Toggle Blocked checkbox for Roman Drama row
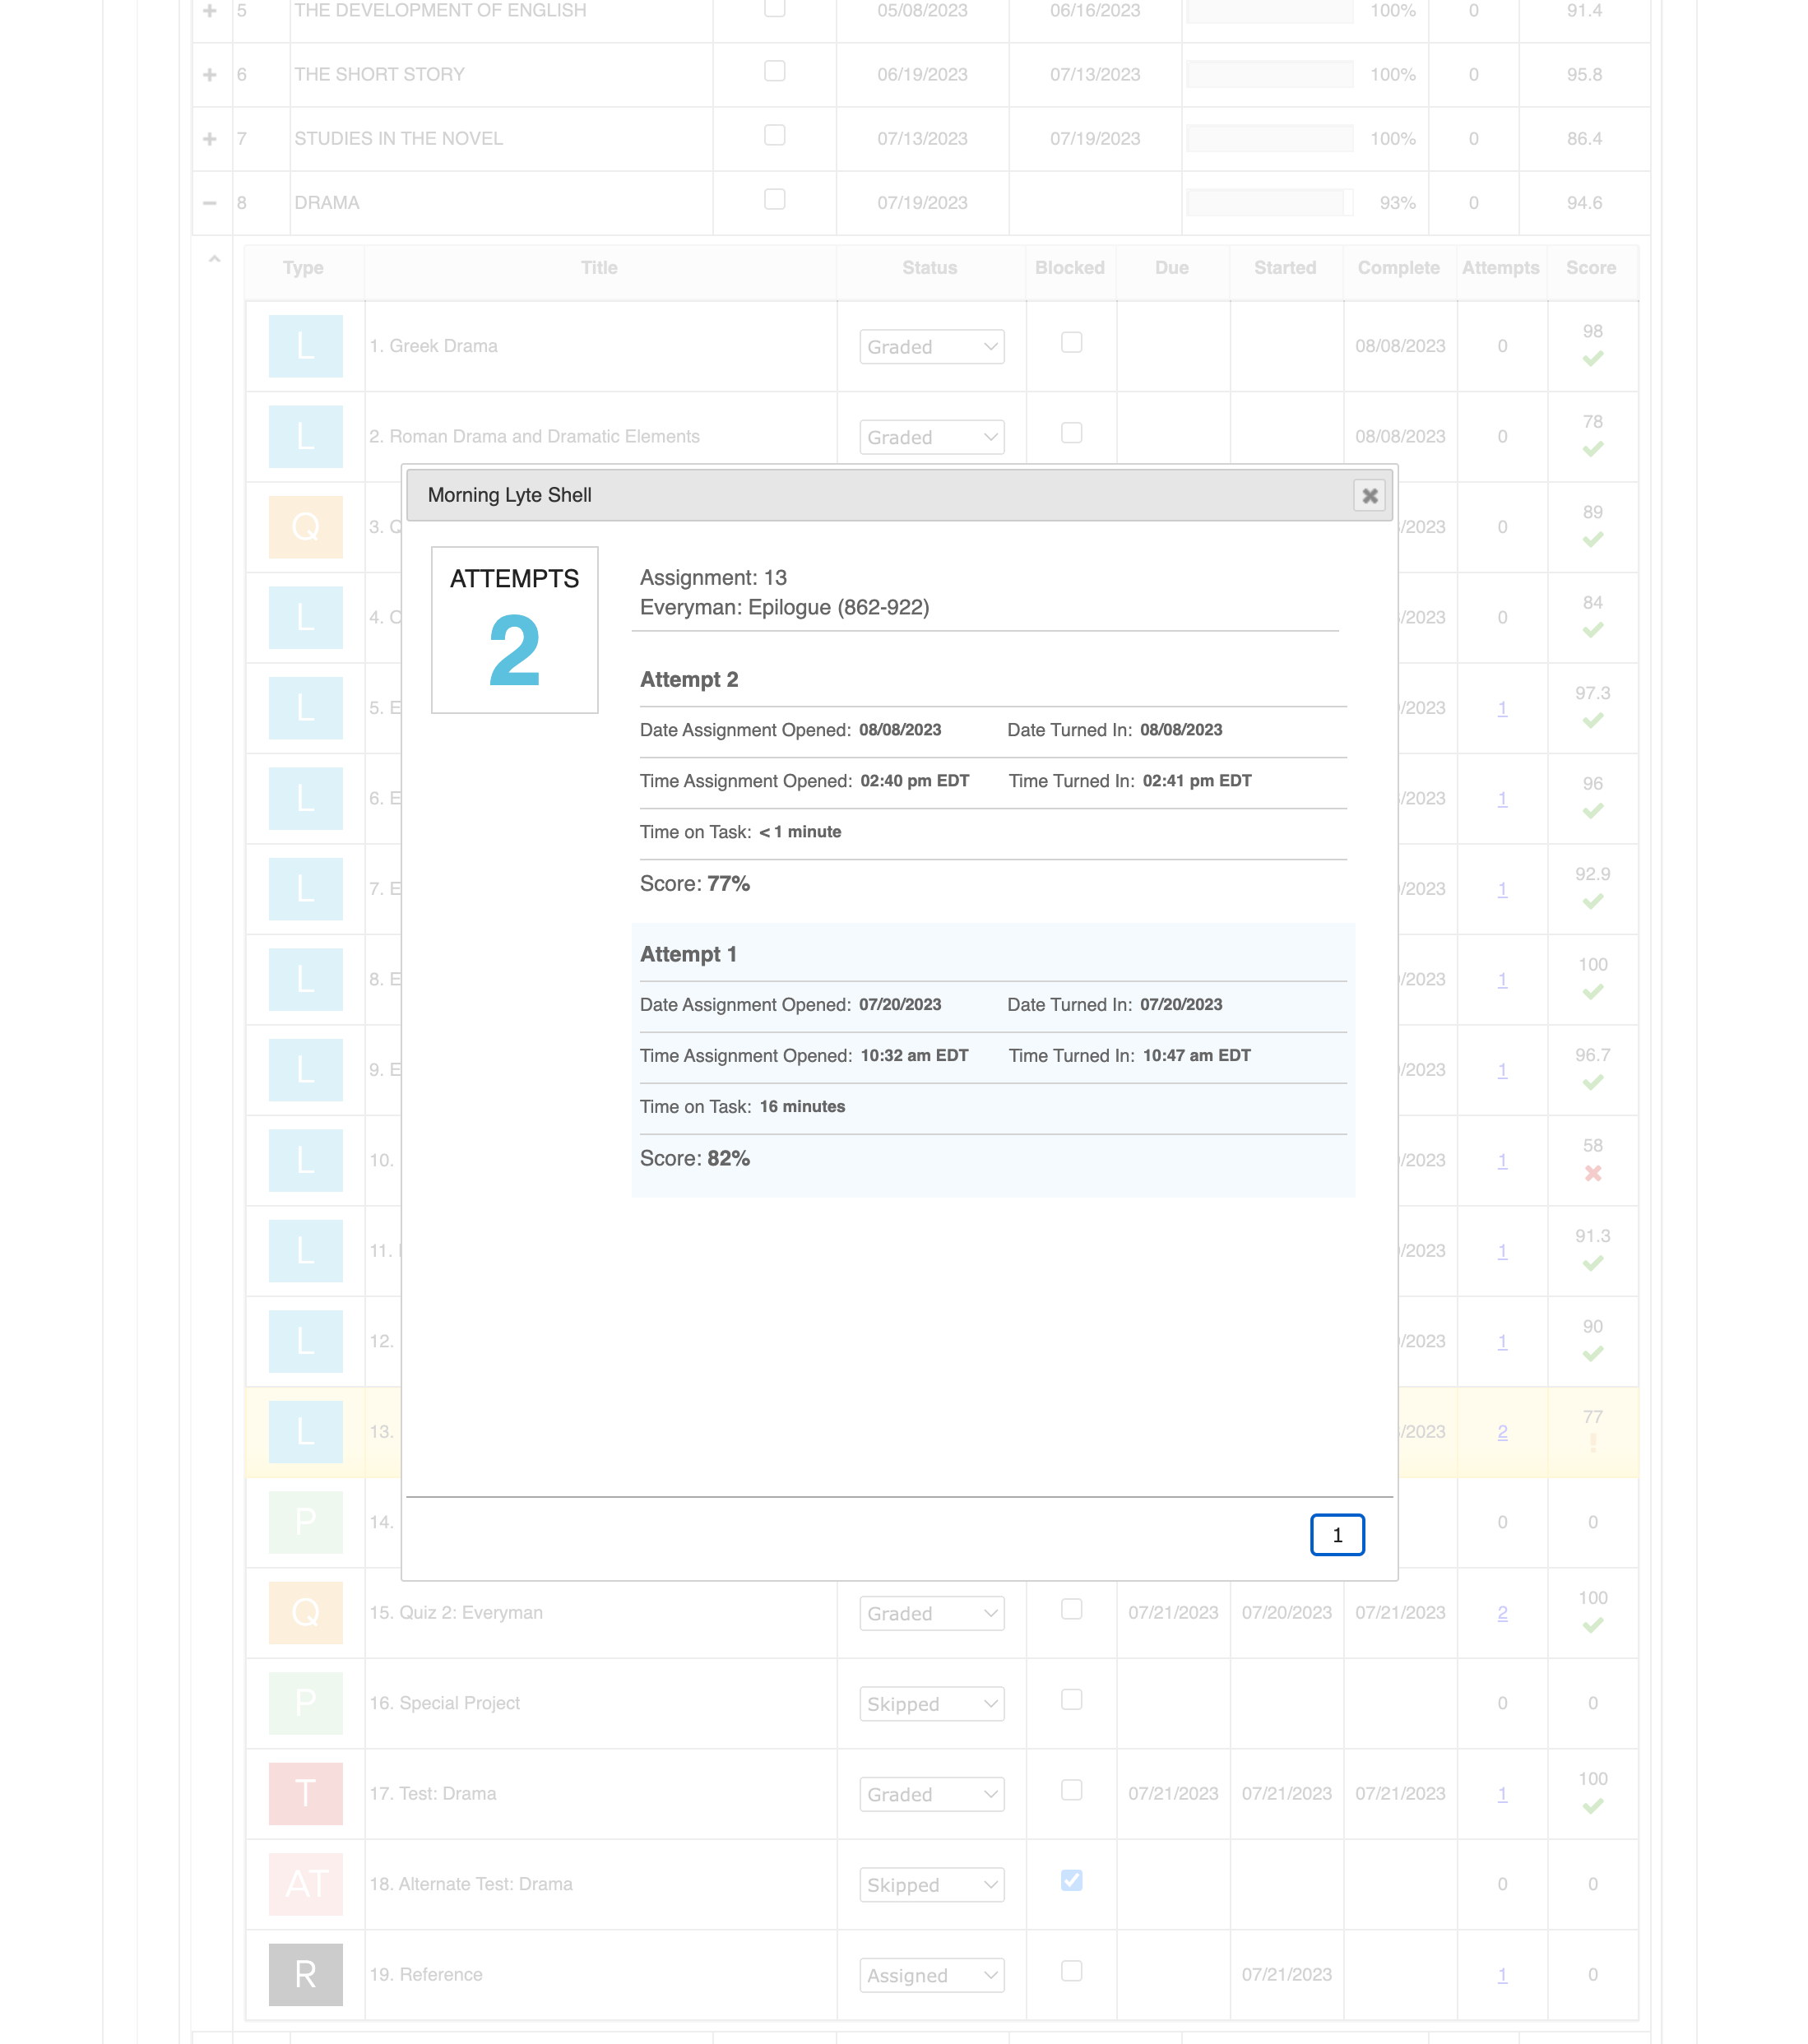 [x=1071, y=433]
